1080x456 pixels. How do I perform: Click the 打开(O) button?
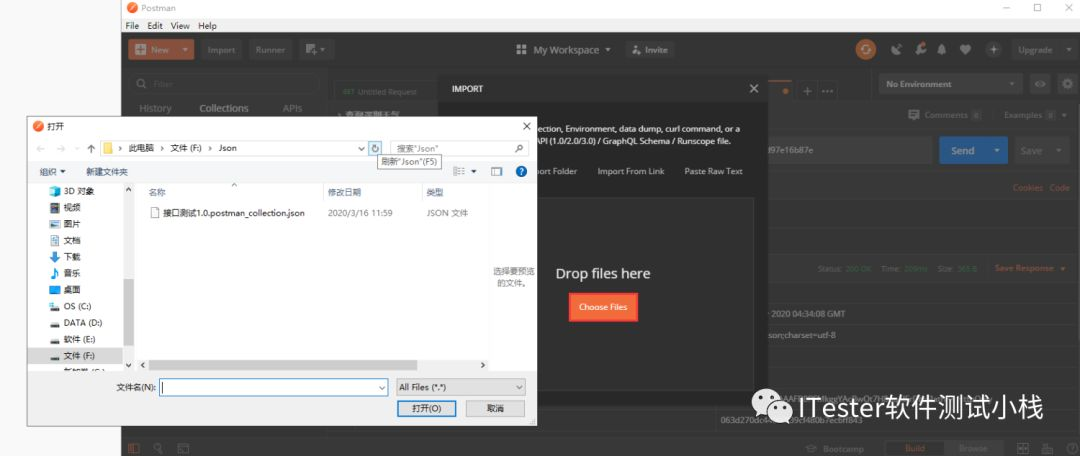click(x=426, y=408)
